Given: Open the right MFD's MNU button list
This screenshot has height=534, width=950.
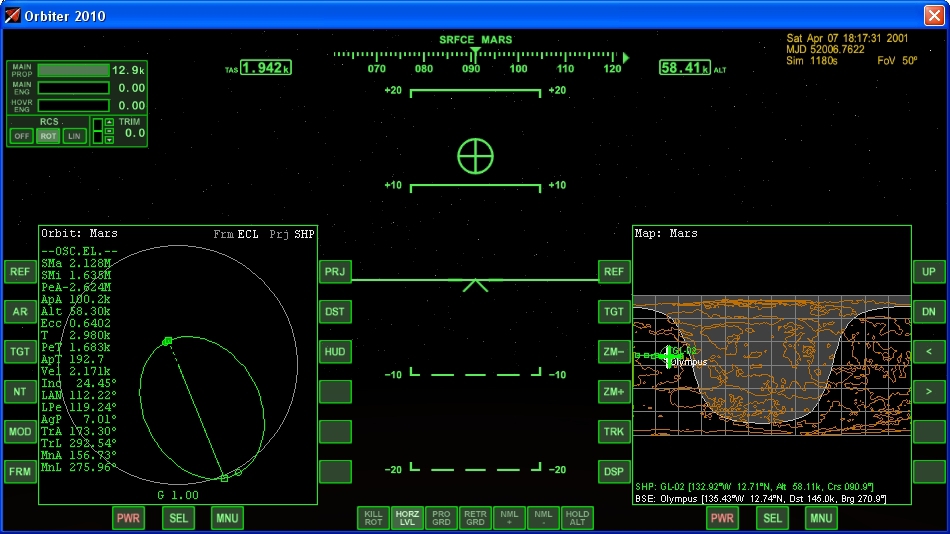Looking at the screenshot, I should [821, 518].
